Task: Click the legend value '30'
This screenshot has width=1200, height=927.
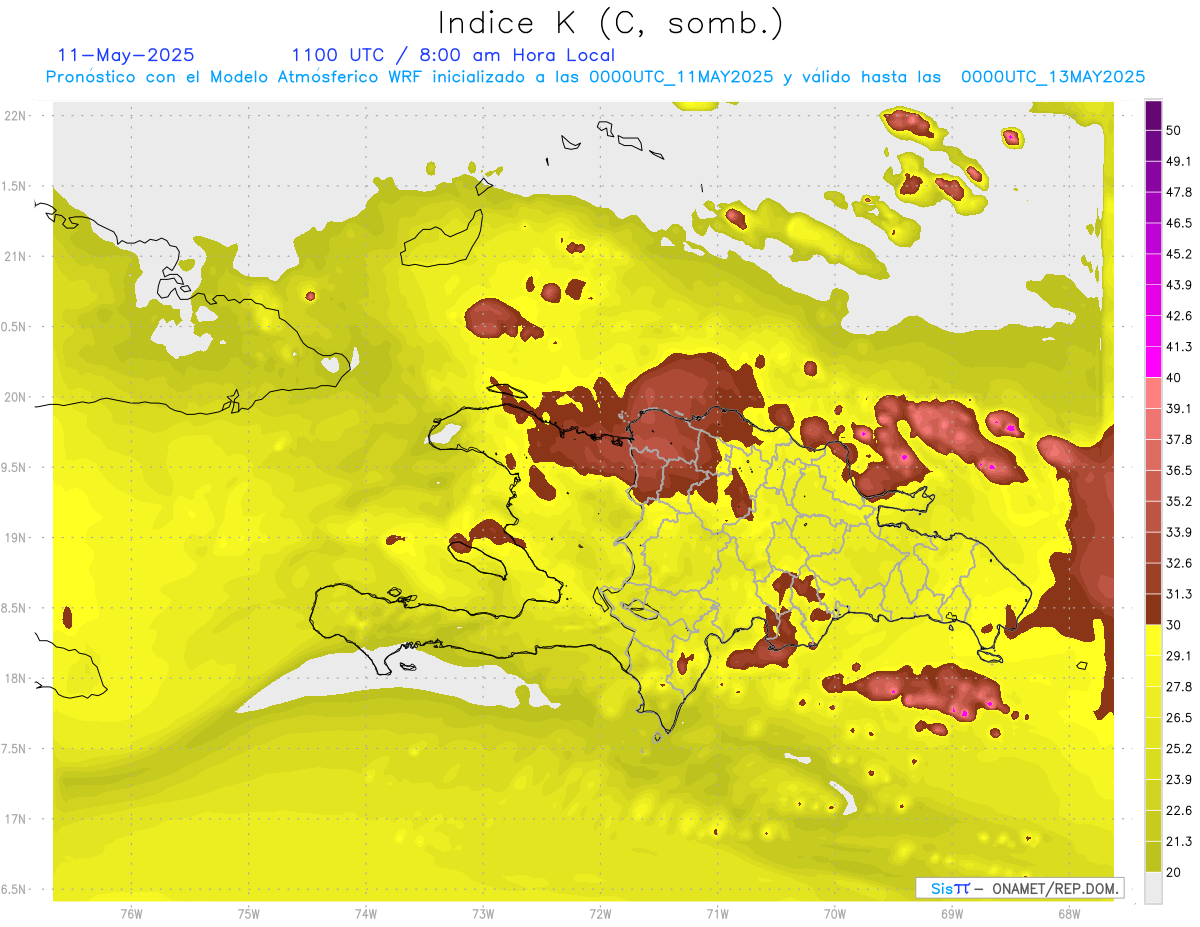Action: (x=1174, y=625)
